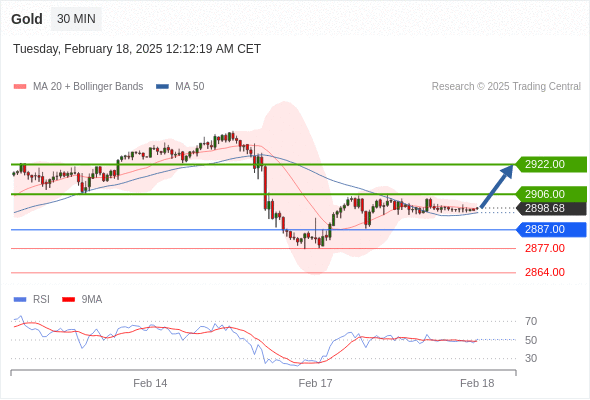Click the Gold chart title
Image resolution: width=590 pixels, height=400 pixels.
tap(27, 19)
